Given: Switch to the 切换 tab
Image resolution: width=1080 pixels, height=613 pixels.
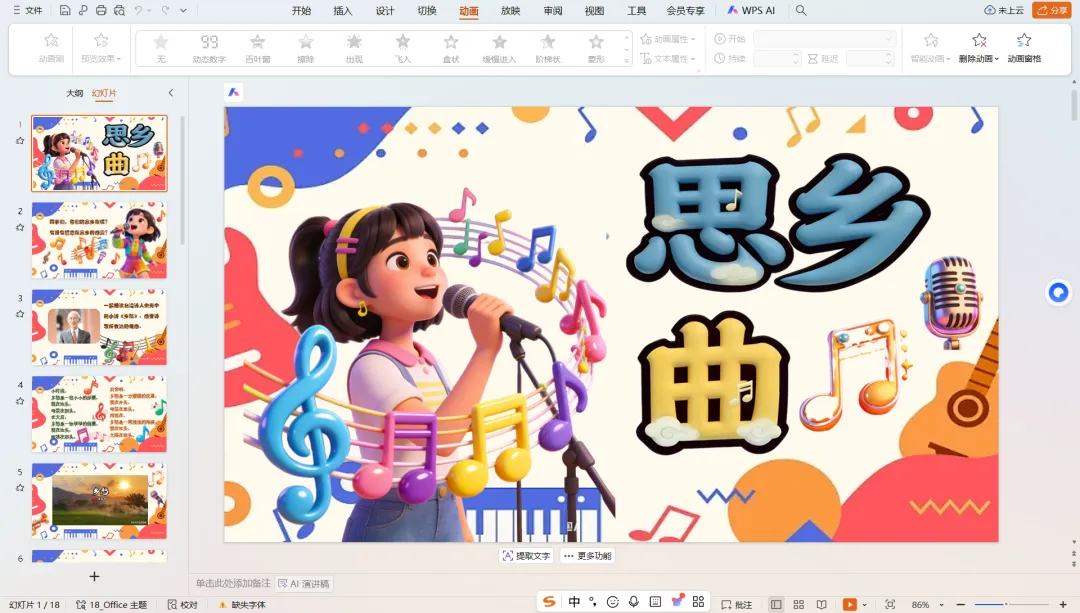Looking at the screenshot, I should coord(427,10).
